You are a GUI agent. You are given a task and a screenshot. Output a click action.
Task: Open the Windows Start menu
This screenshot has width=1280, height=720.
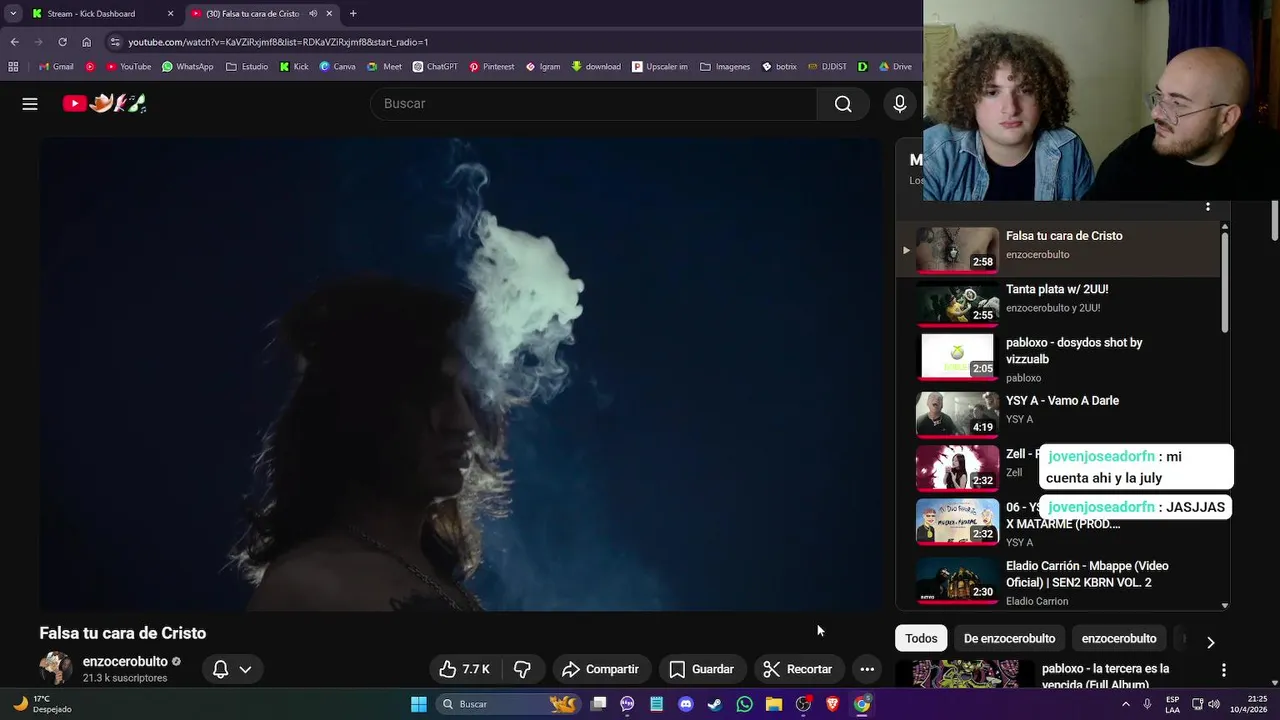coord(419,704)
